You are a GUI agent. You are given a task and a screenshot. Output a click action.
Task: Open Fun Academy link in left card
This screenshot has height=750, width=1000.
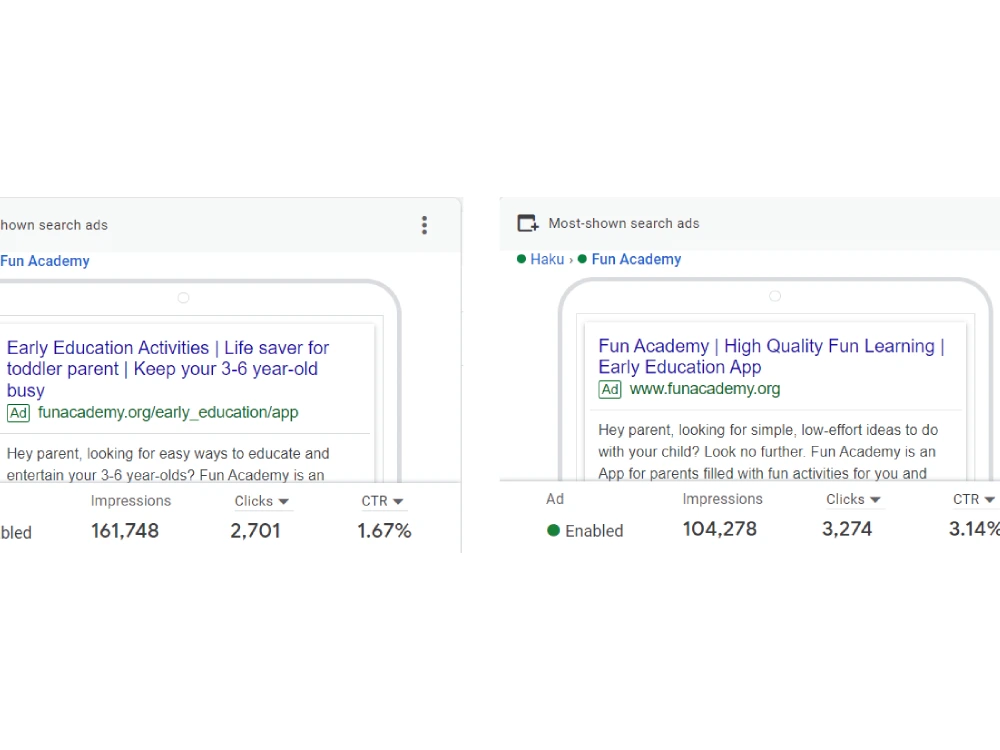[45, 261]
